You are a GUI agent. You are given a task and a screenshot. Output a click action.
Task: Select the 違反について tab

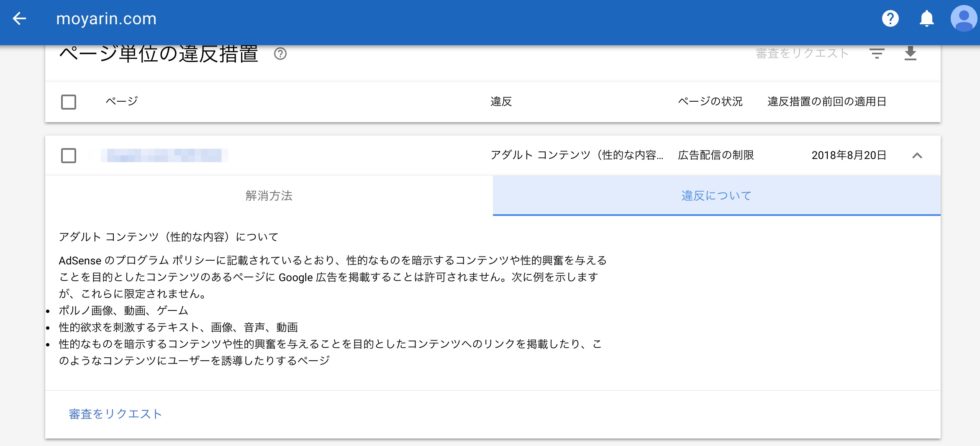716,196
